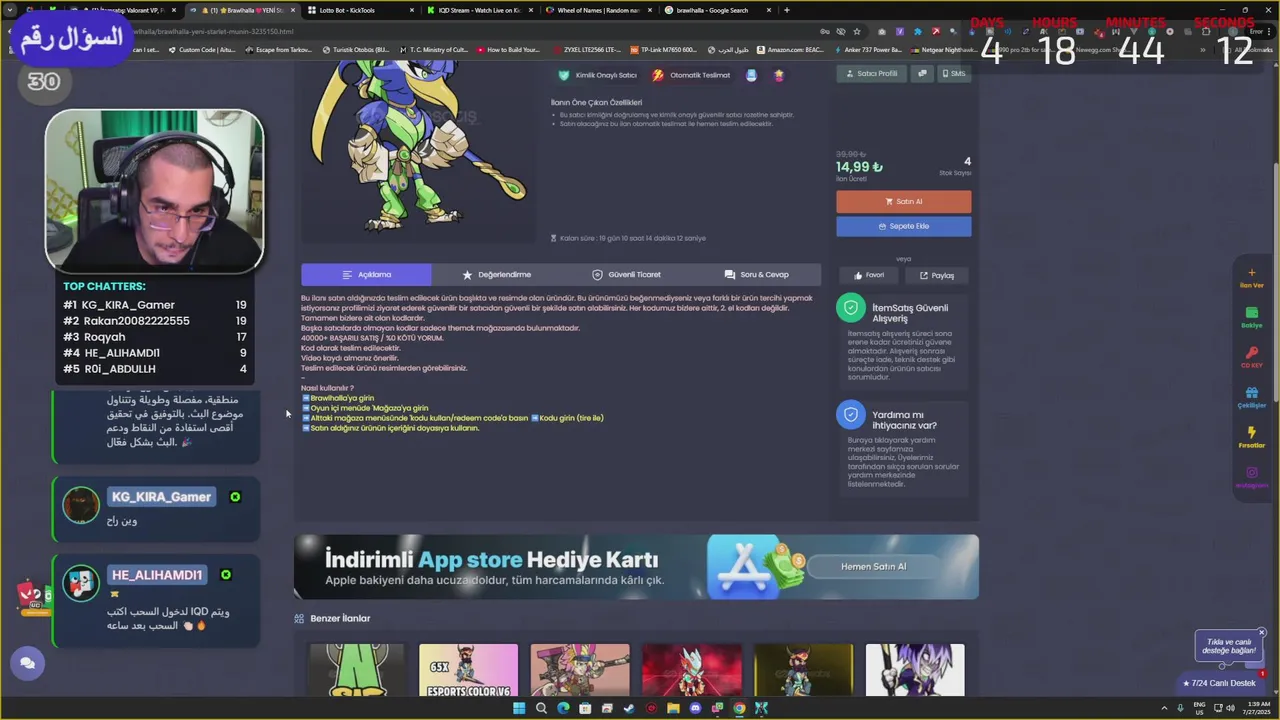Viewport: 1280px width, 720px height.
Task: Open the Amazon.com bookmark
Action: pos(790,49)
